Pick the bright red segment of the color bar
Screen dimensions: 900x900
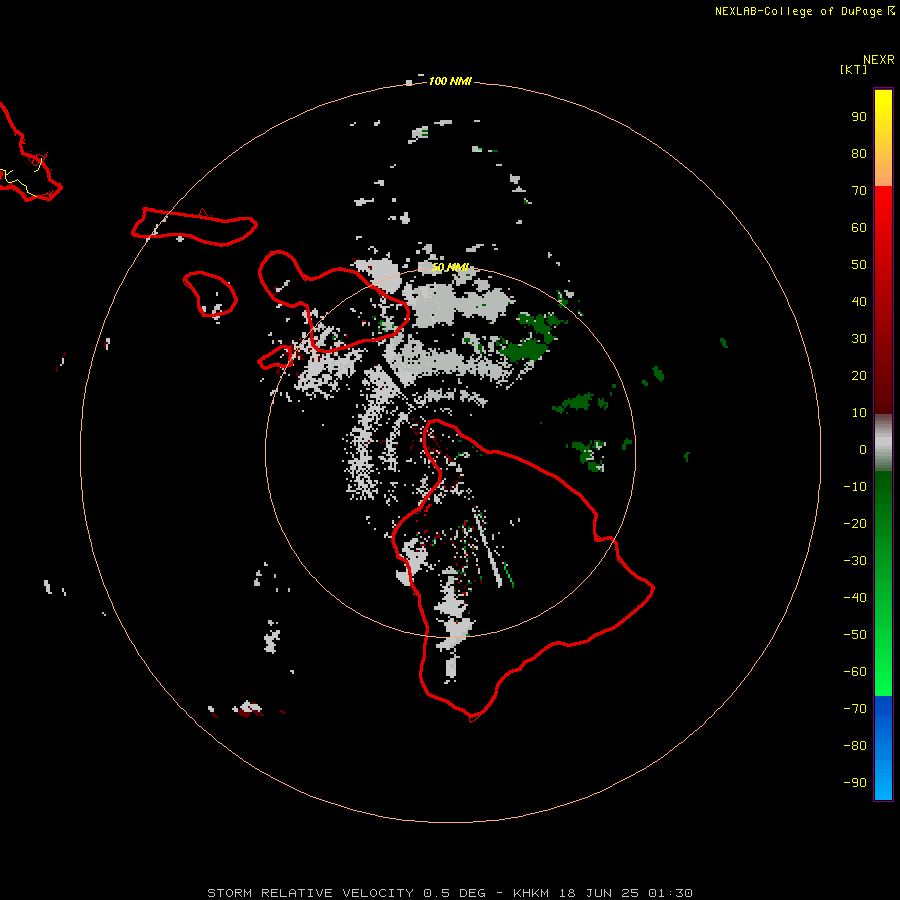[883, 210]
